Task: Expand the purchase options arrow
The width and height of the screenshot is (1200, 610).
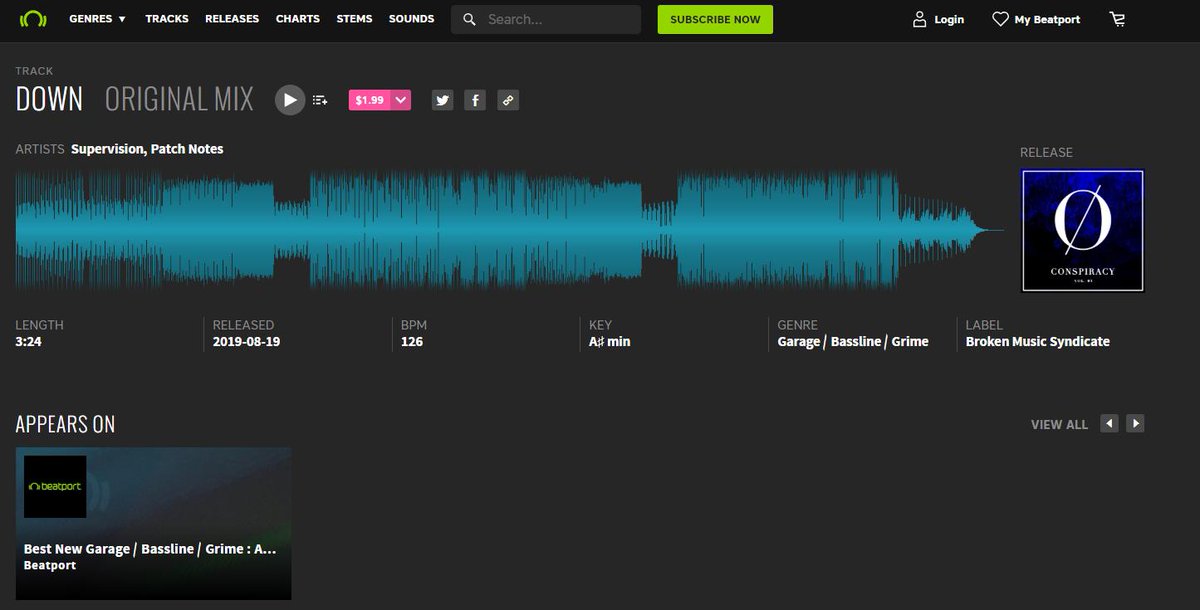Action: 401,100
